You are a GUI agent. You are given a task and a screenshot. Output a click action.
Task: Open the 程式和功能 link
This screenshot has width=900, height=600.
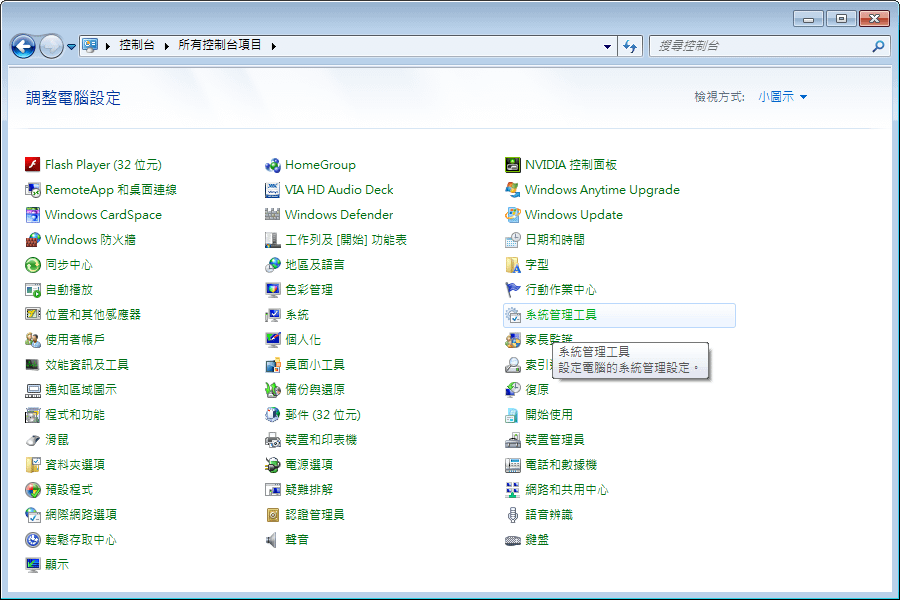coord(75,415)
